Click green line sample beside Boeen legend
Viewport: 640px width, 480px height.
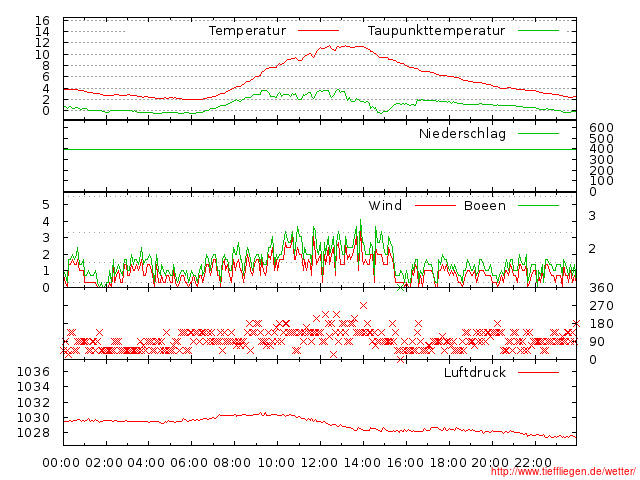pyautogui.click(x=538, y=205)
